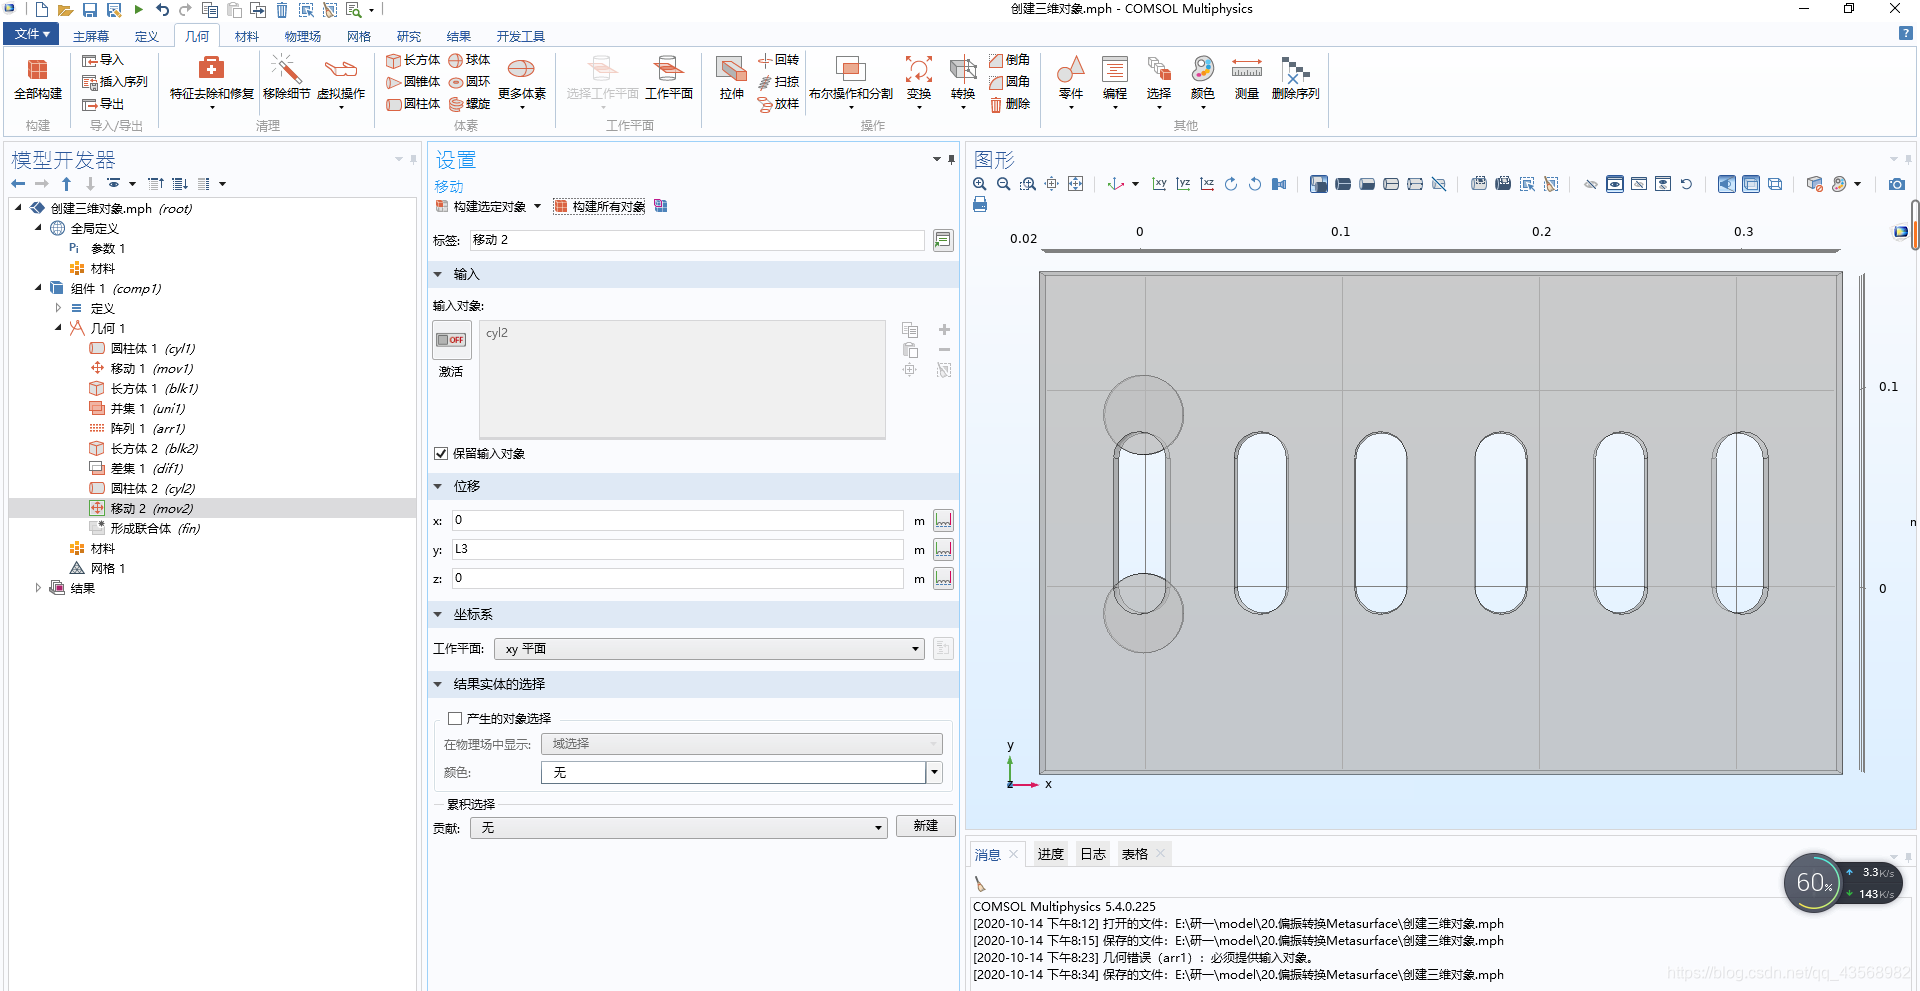Click the Build All (全部构建) ribbon icon

pyautogui.click(x=38, y=78)
